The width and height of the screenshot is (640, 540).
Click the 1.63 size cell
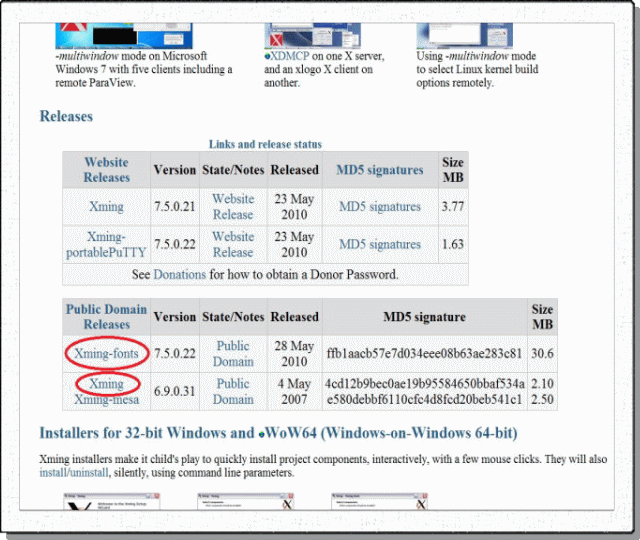[453, 244]
